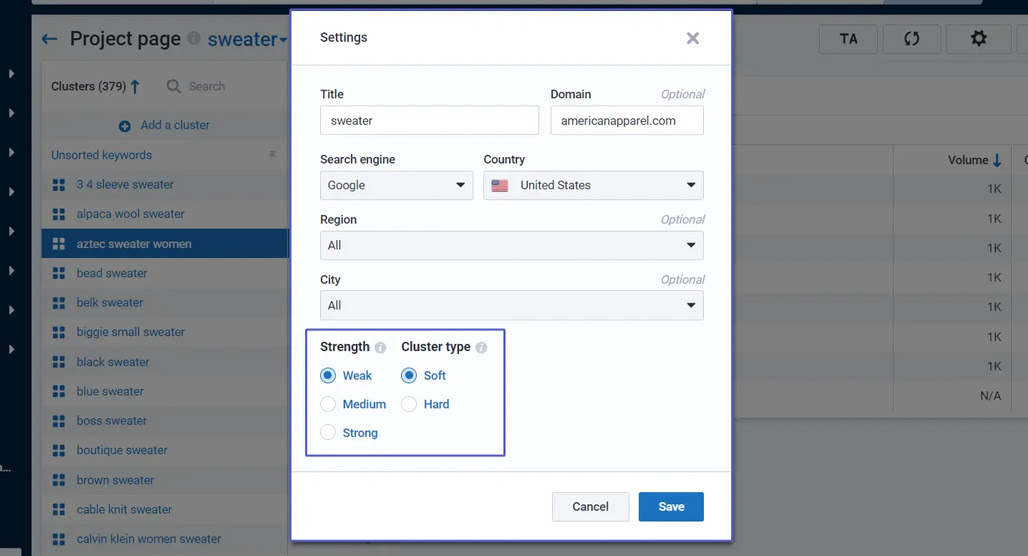Viewport: 1028px width, 556px height.
Task: Expand the last left sidebar arrow
Action: click(11, 349)
